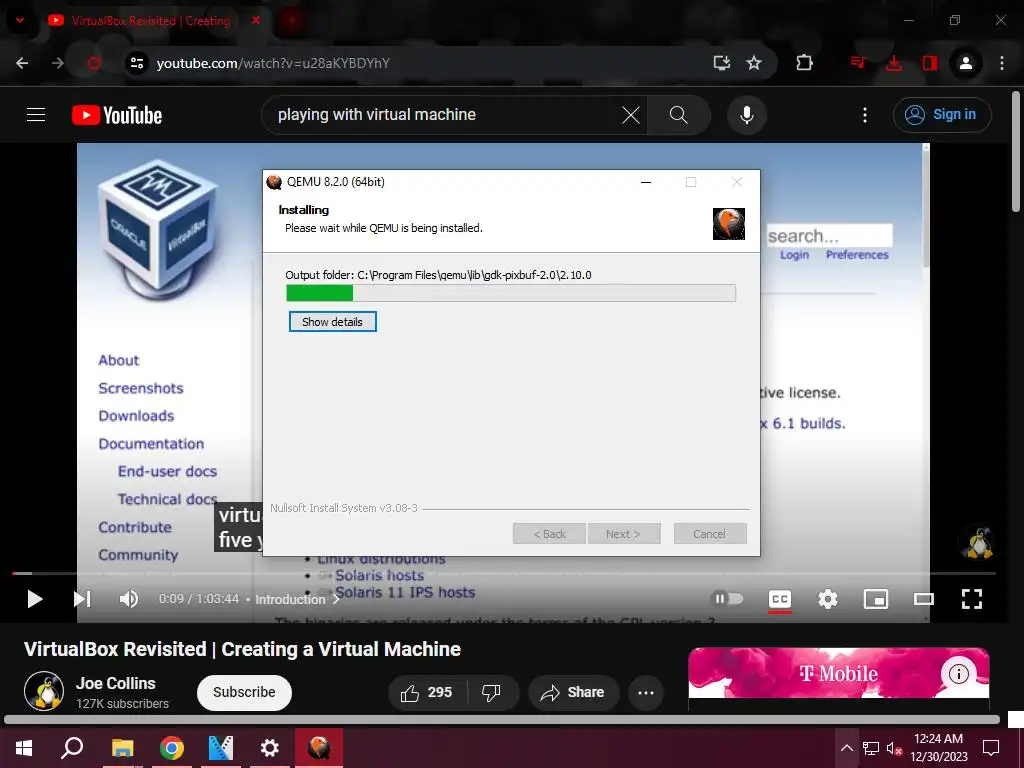Select the VirtualBox Revisited browser tab
This screenshot has width=1024, height=768.
[x=152, y=21]
